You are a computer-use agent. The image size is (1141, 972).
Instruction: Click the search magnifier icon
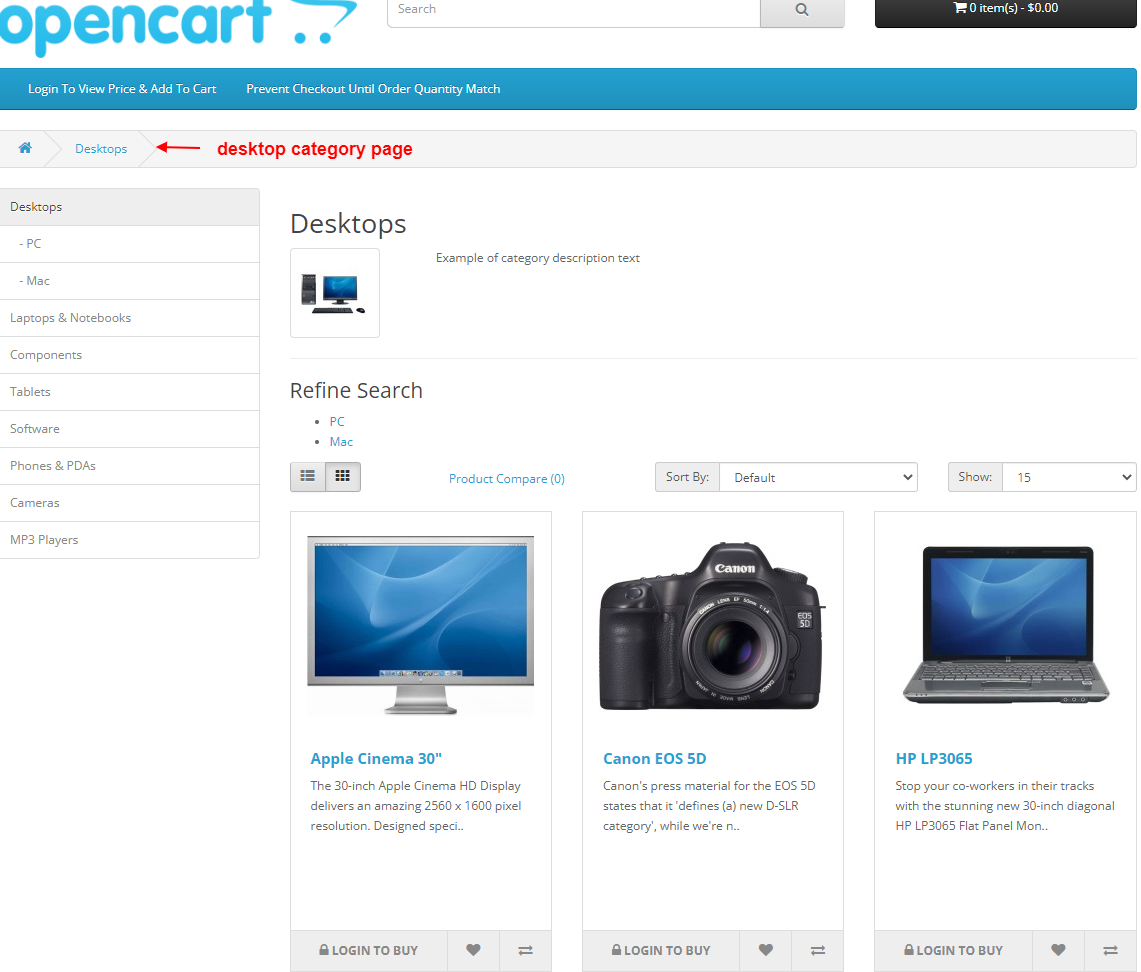[x=801, y=9]
